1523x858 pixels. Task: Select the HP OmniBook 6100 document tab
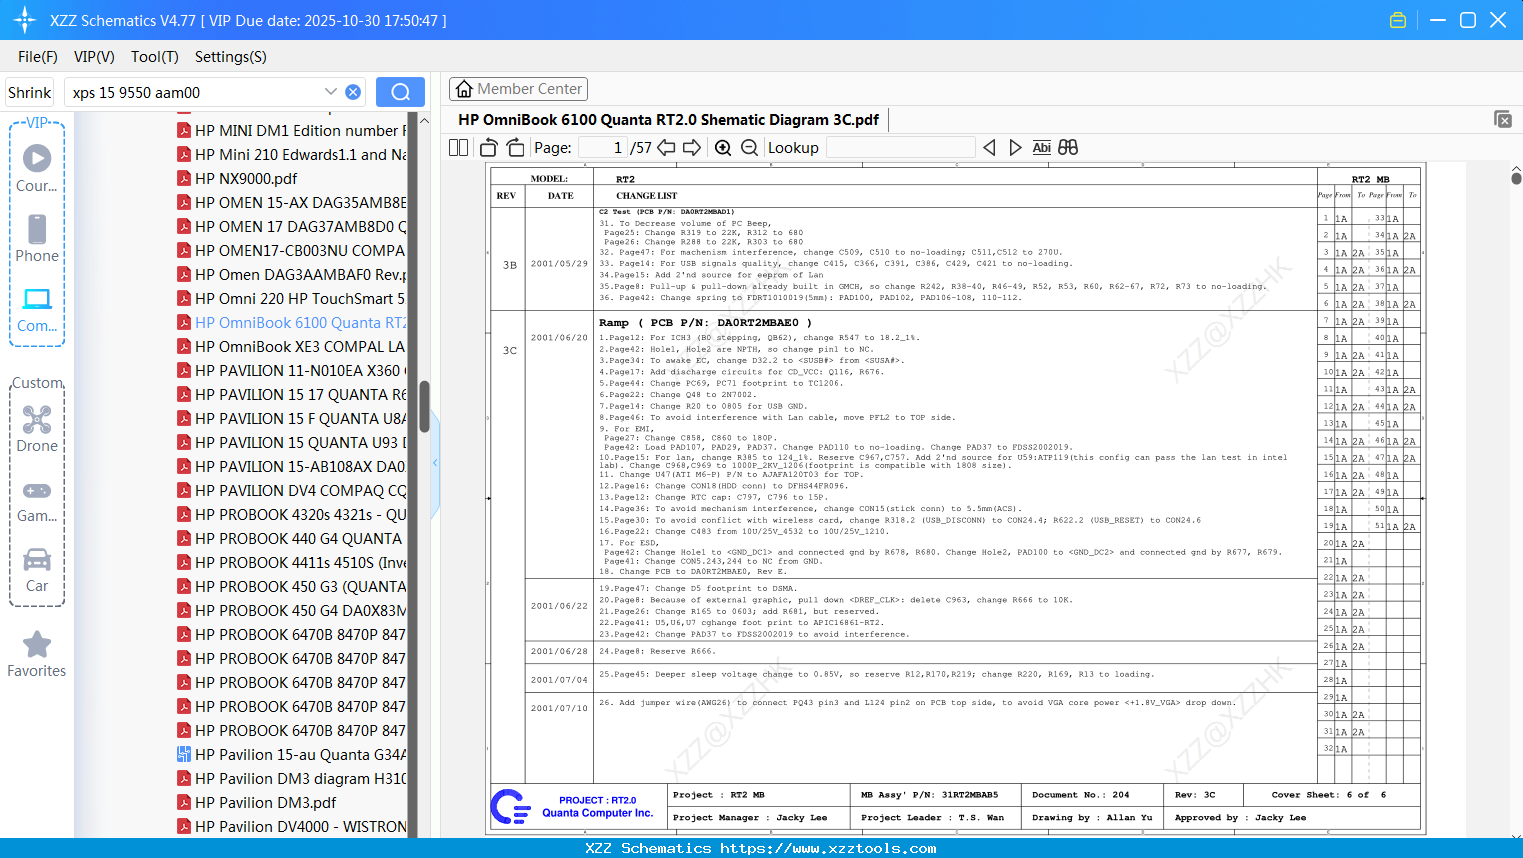668,120
